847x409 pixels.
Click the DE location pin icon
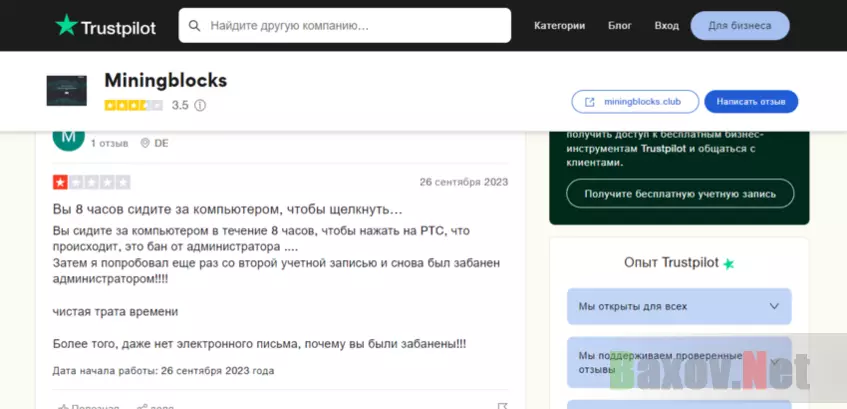point(145,143)
